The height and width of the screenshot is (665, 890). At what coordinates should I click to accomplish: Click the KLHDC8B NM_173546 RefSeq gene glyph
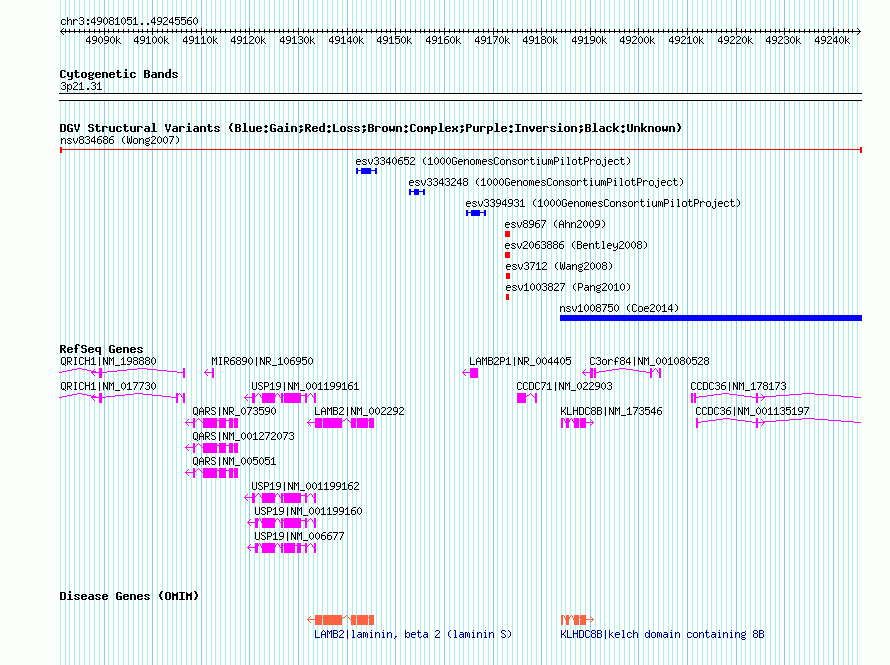577,423
